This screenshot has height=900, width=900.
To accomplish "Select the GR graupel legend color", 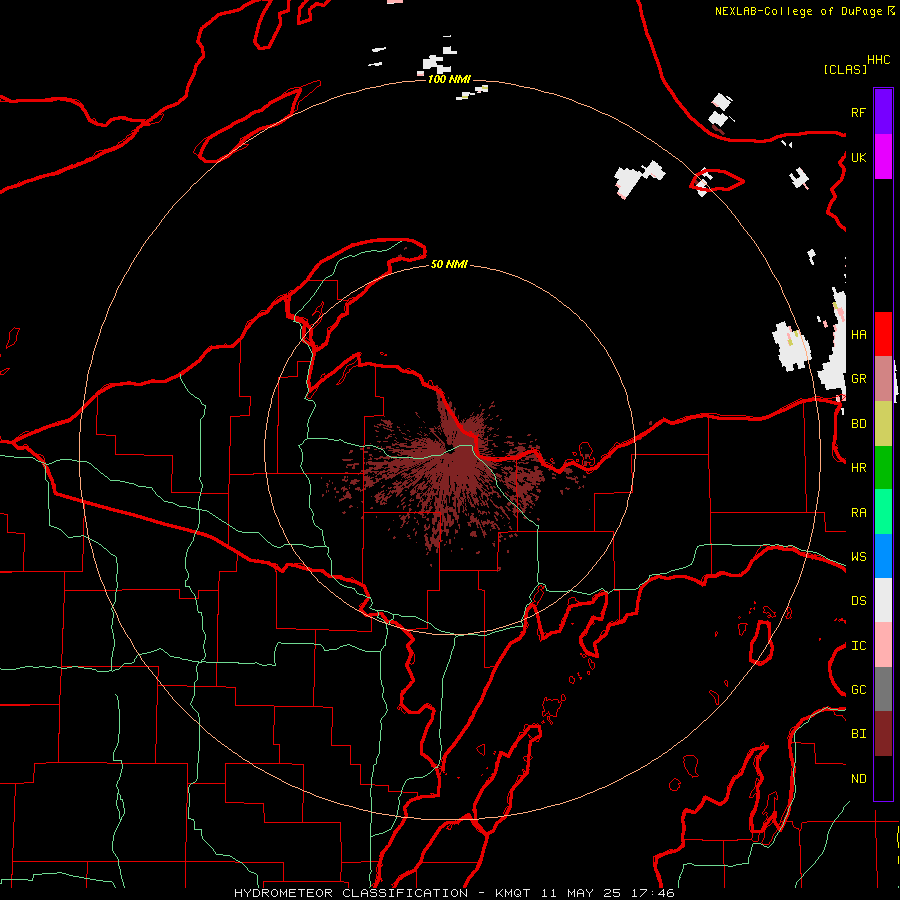I will click(x=883, y=379).
